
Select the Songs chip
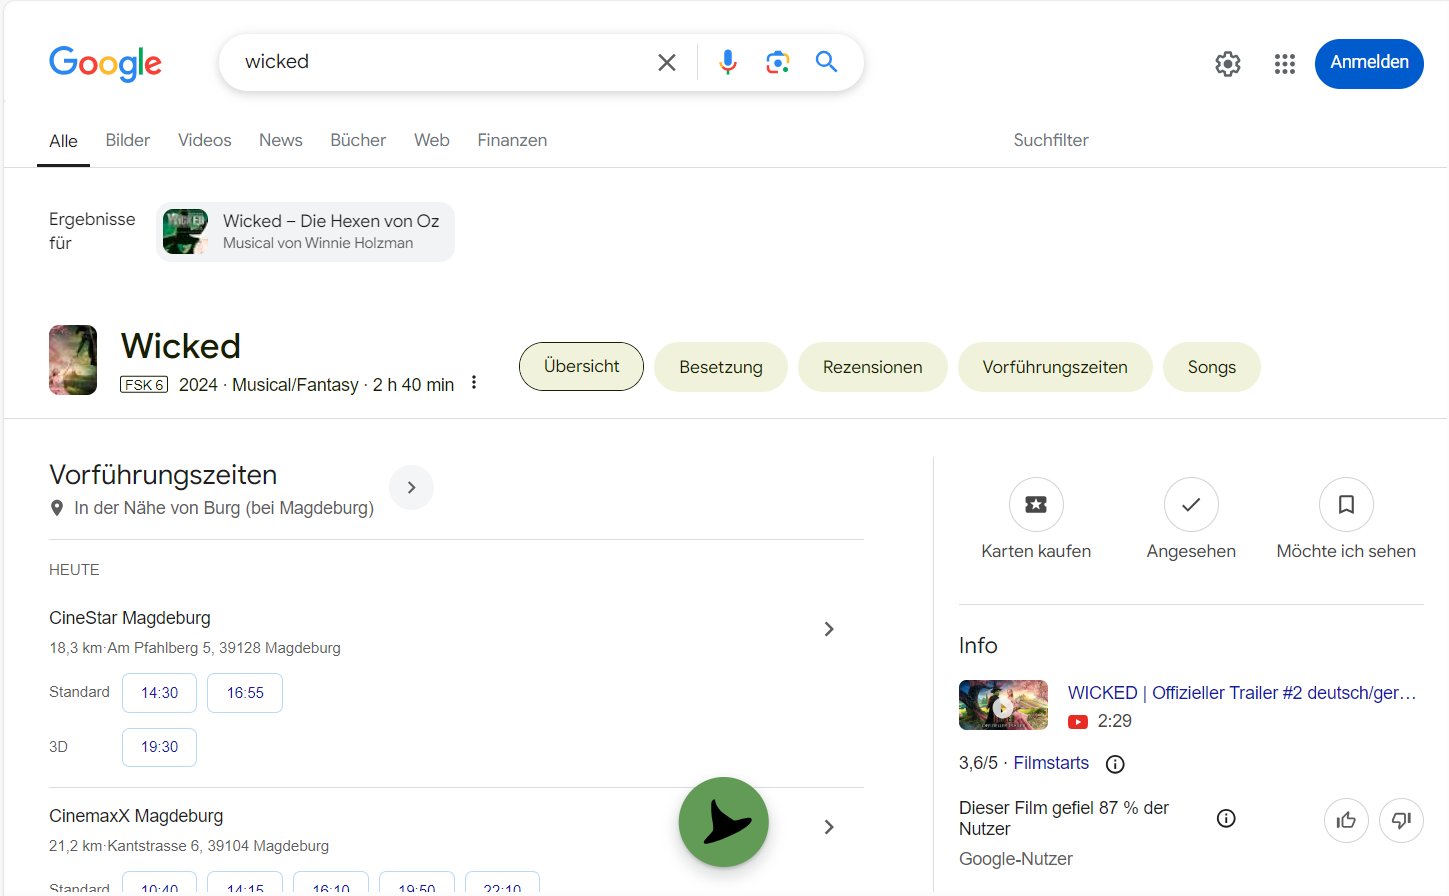(1212, 367)
